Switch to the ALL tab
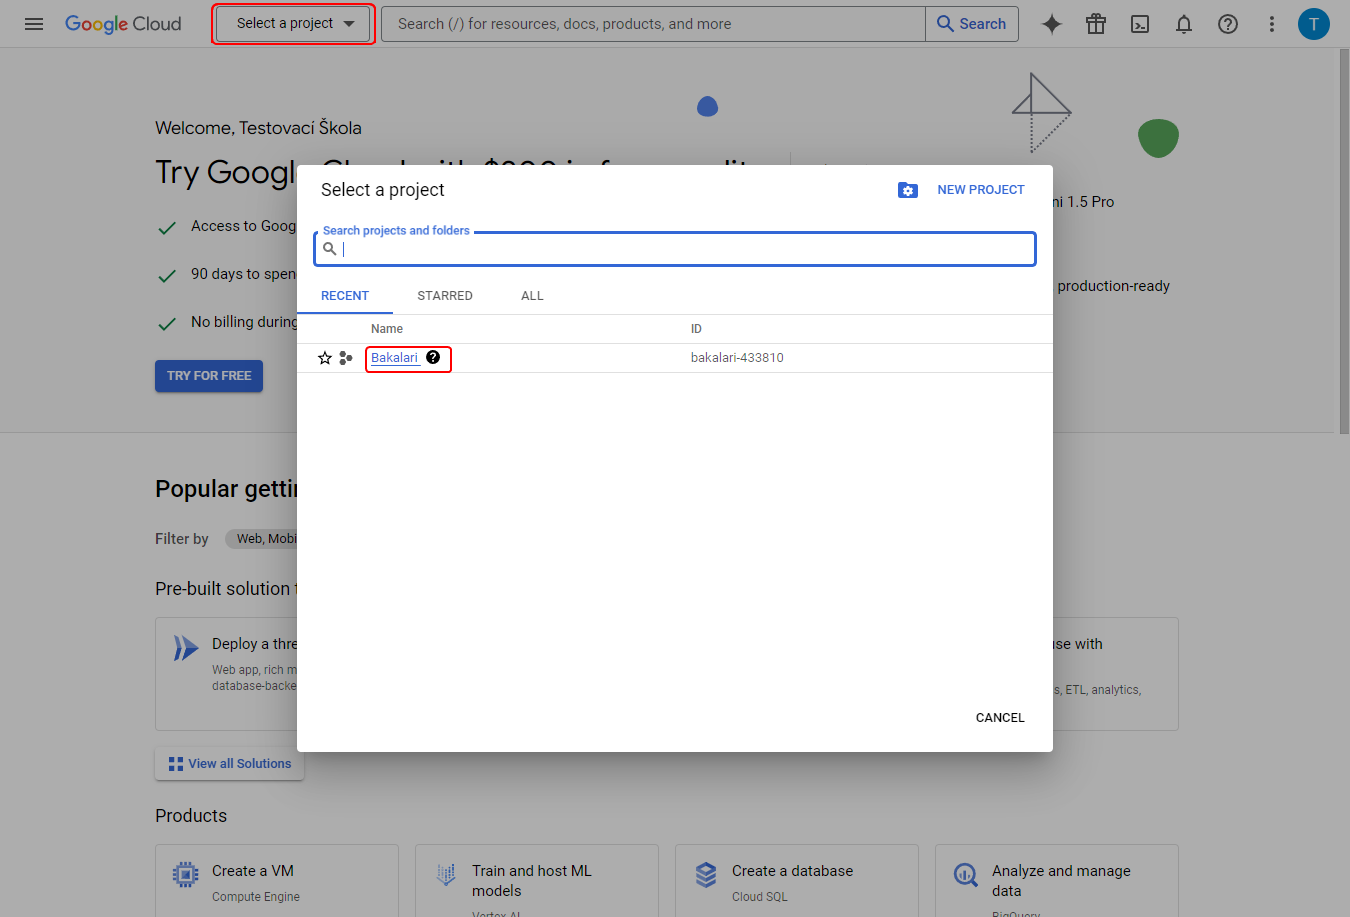The height and width of the screenshot is (917, 1350). coord(532,296)
